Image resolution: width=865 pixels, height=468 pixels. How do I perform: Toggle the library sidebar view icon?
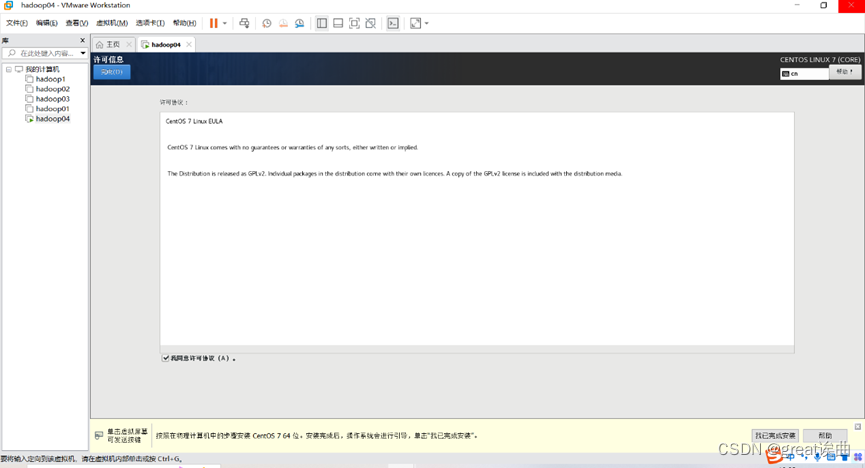click(x=322, y=23)
